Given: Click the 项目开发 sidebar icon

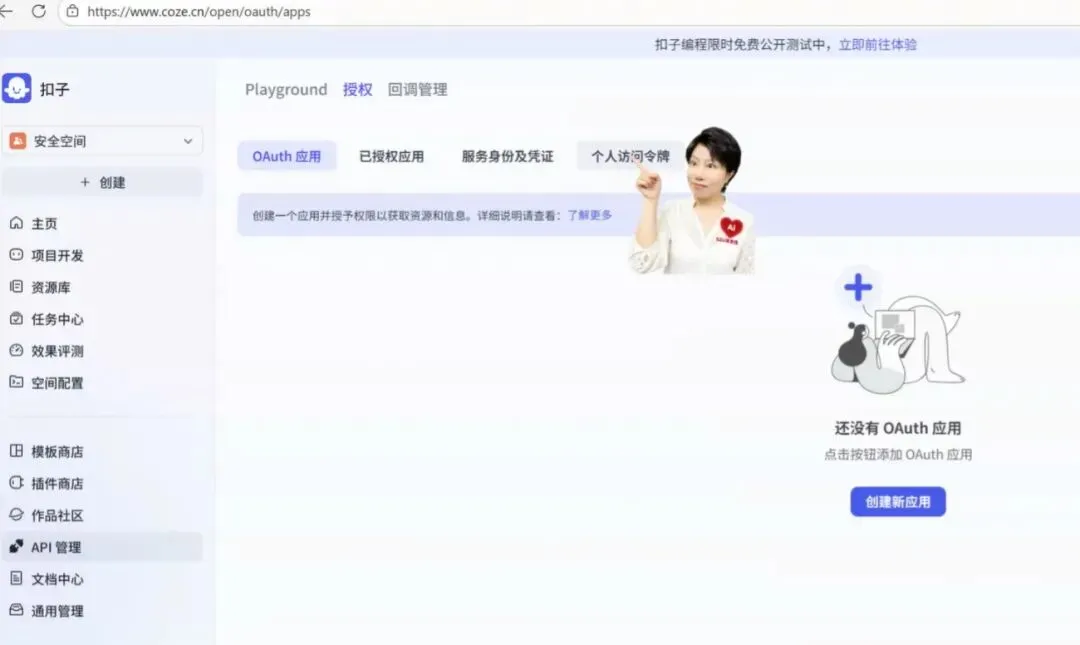Looking at the screenshot, I should [x=17, y=255].
